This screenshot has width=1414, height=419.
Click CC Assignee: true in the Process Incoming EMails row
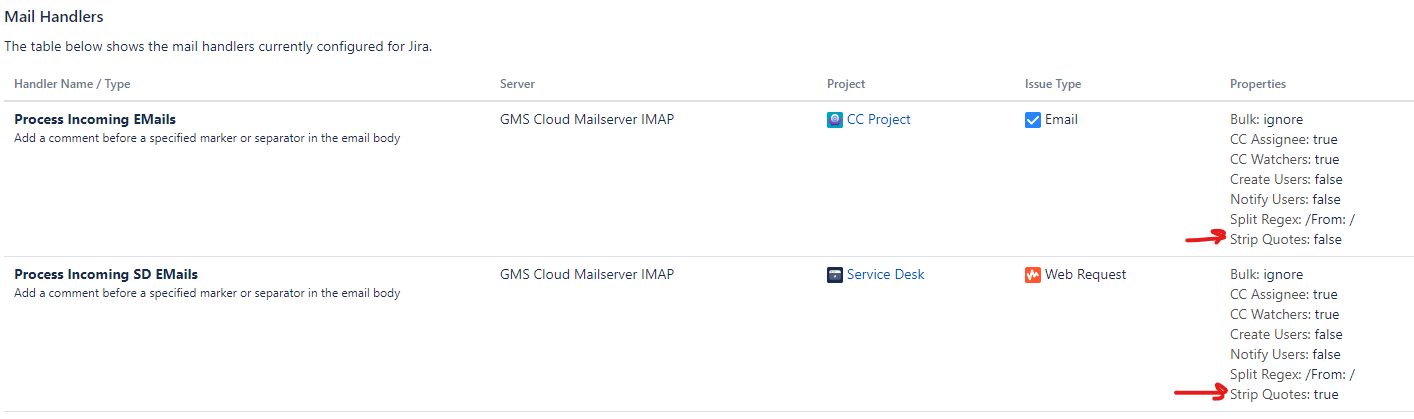(x=1284, y=139)
